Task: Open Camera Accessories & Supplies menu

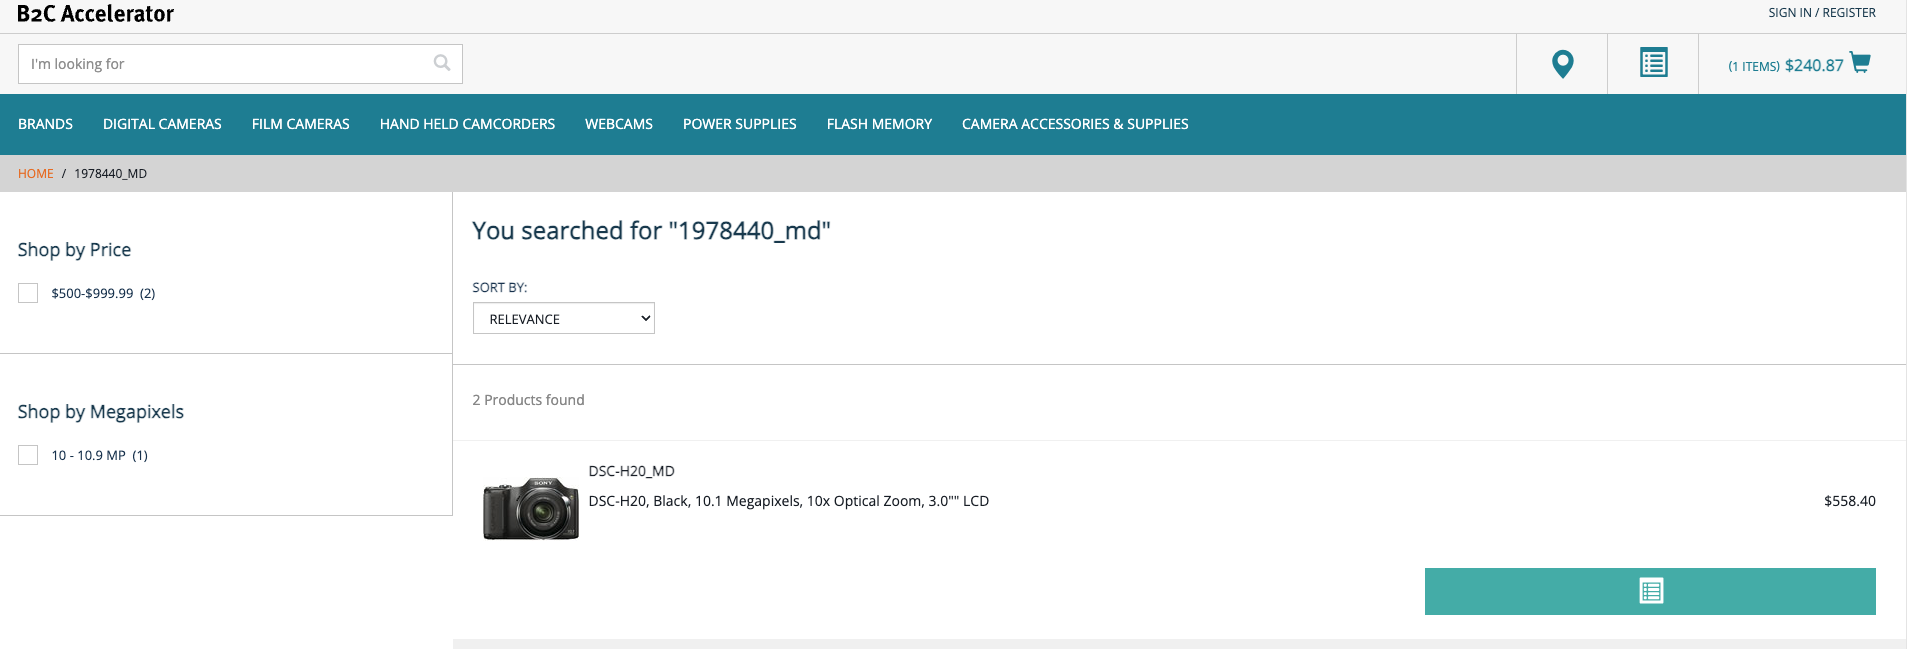Action: (1075, 124)
